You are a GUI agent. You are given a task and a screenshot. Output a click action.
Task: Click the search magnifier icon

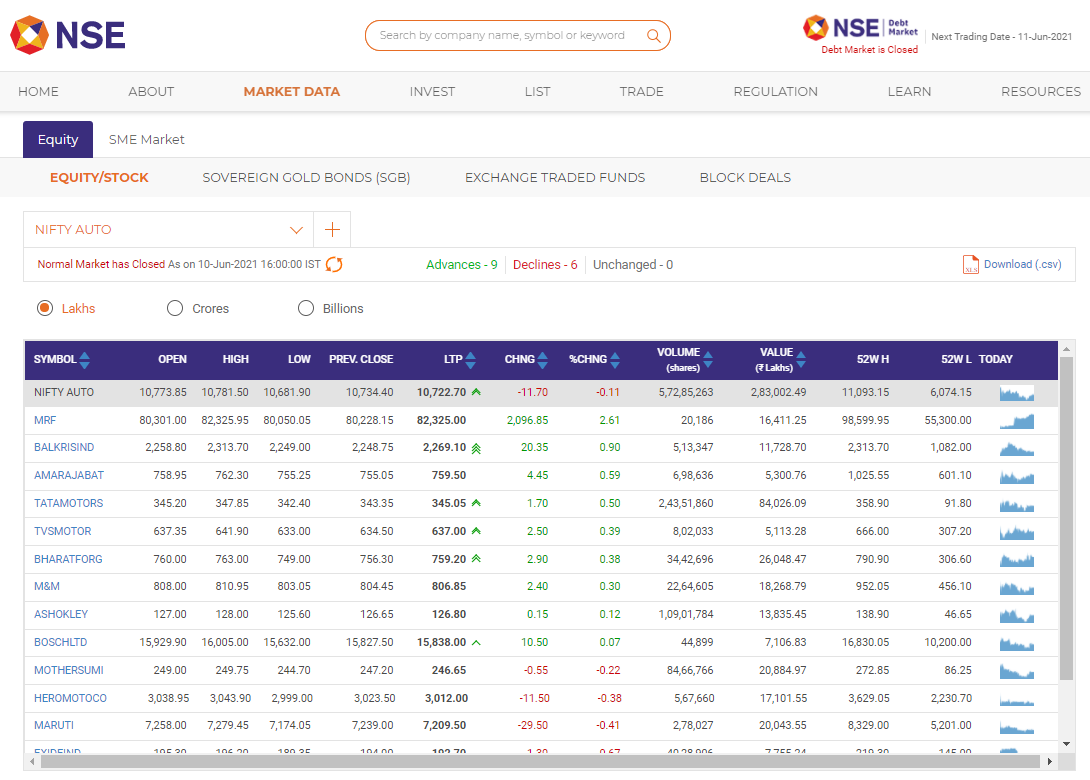coord(655,35)
